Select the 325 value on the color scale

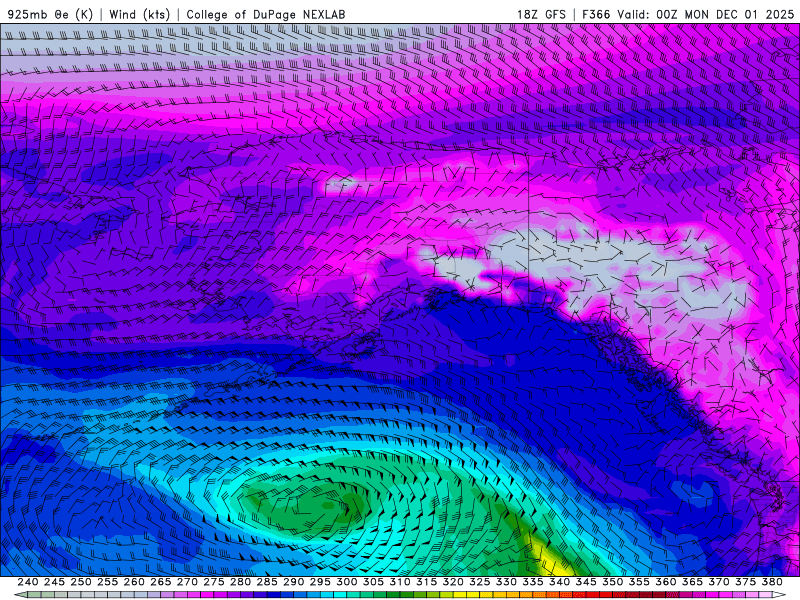[x=480, y=582]
